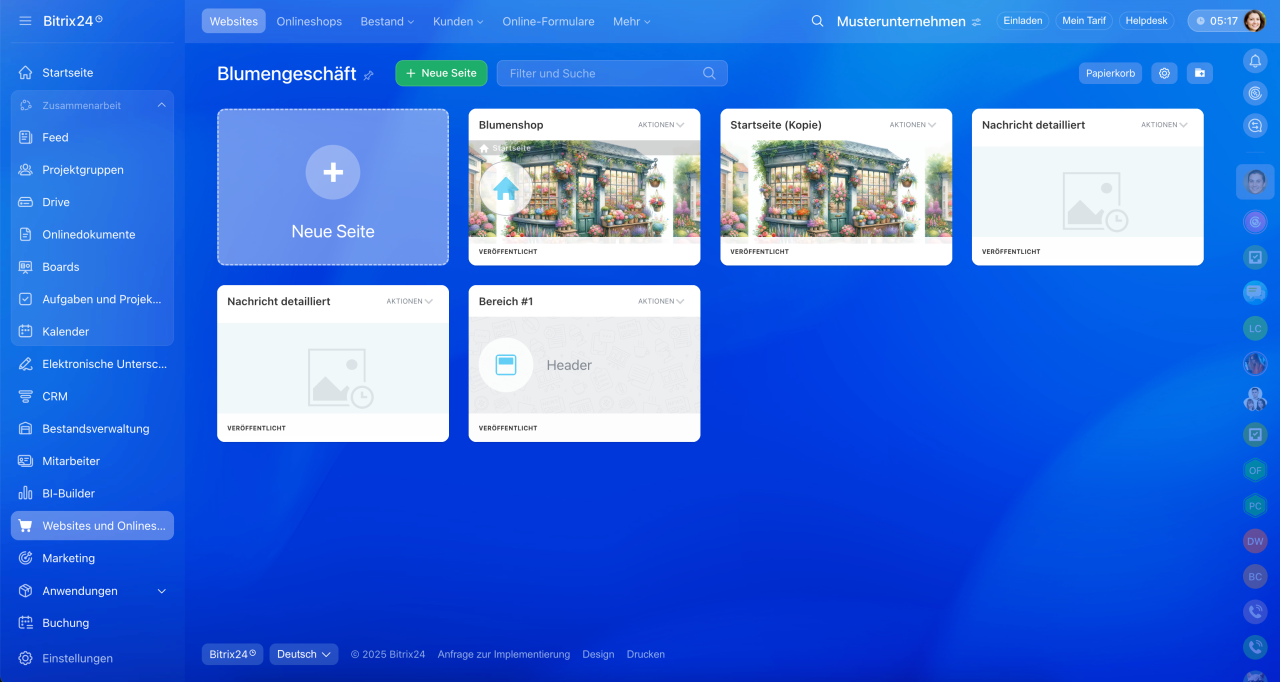Open chat with BC contact avatar
Screen dimensions: 1280x682
(1255, 576)
